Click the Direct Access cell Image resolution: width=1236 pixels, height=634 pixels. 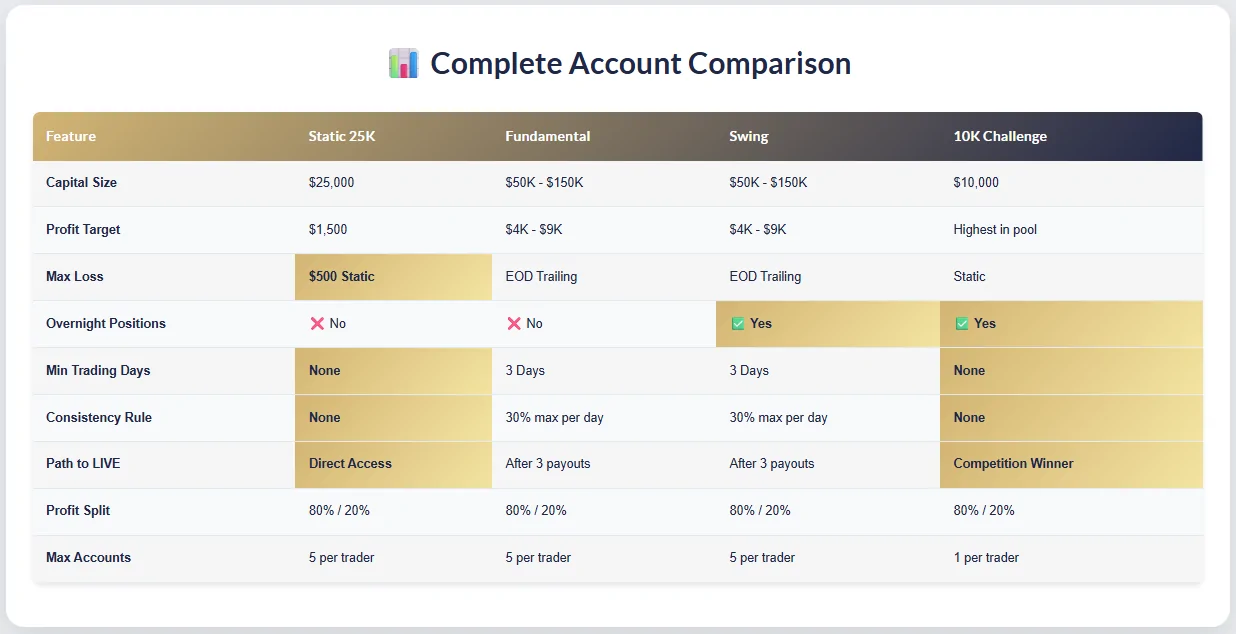pyautogui.click(x=350, y=464)
